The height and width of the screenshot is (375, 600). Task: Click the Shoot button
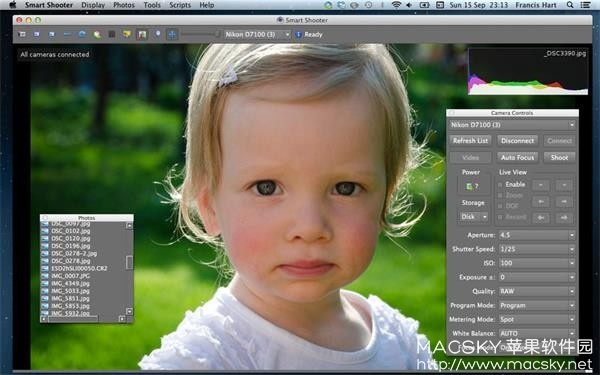click(559, 157)
